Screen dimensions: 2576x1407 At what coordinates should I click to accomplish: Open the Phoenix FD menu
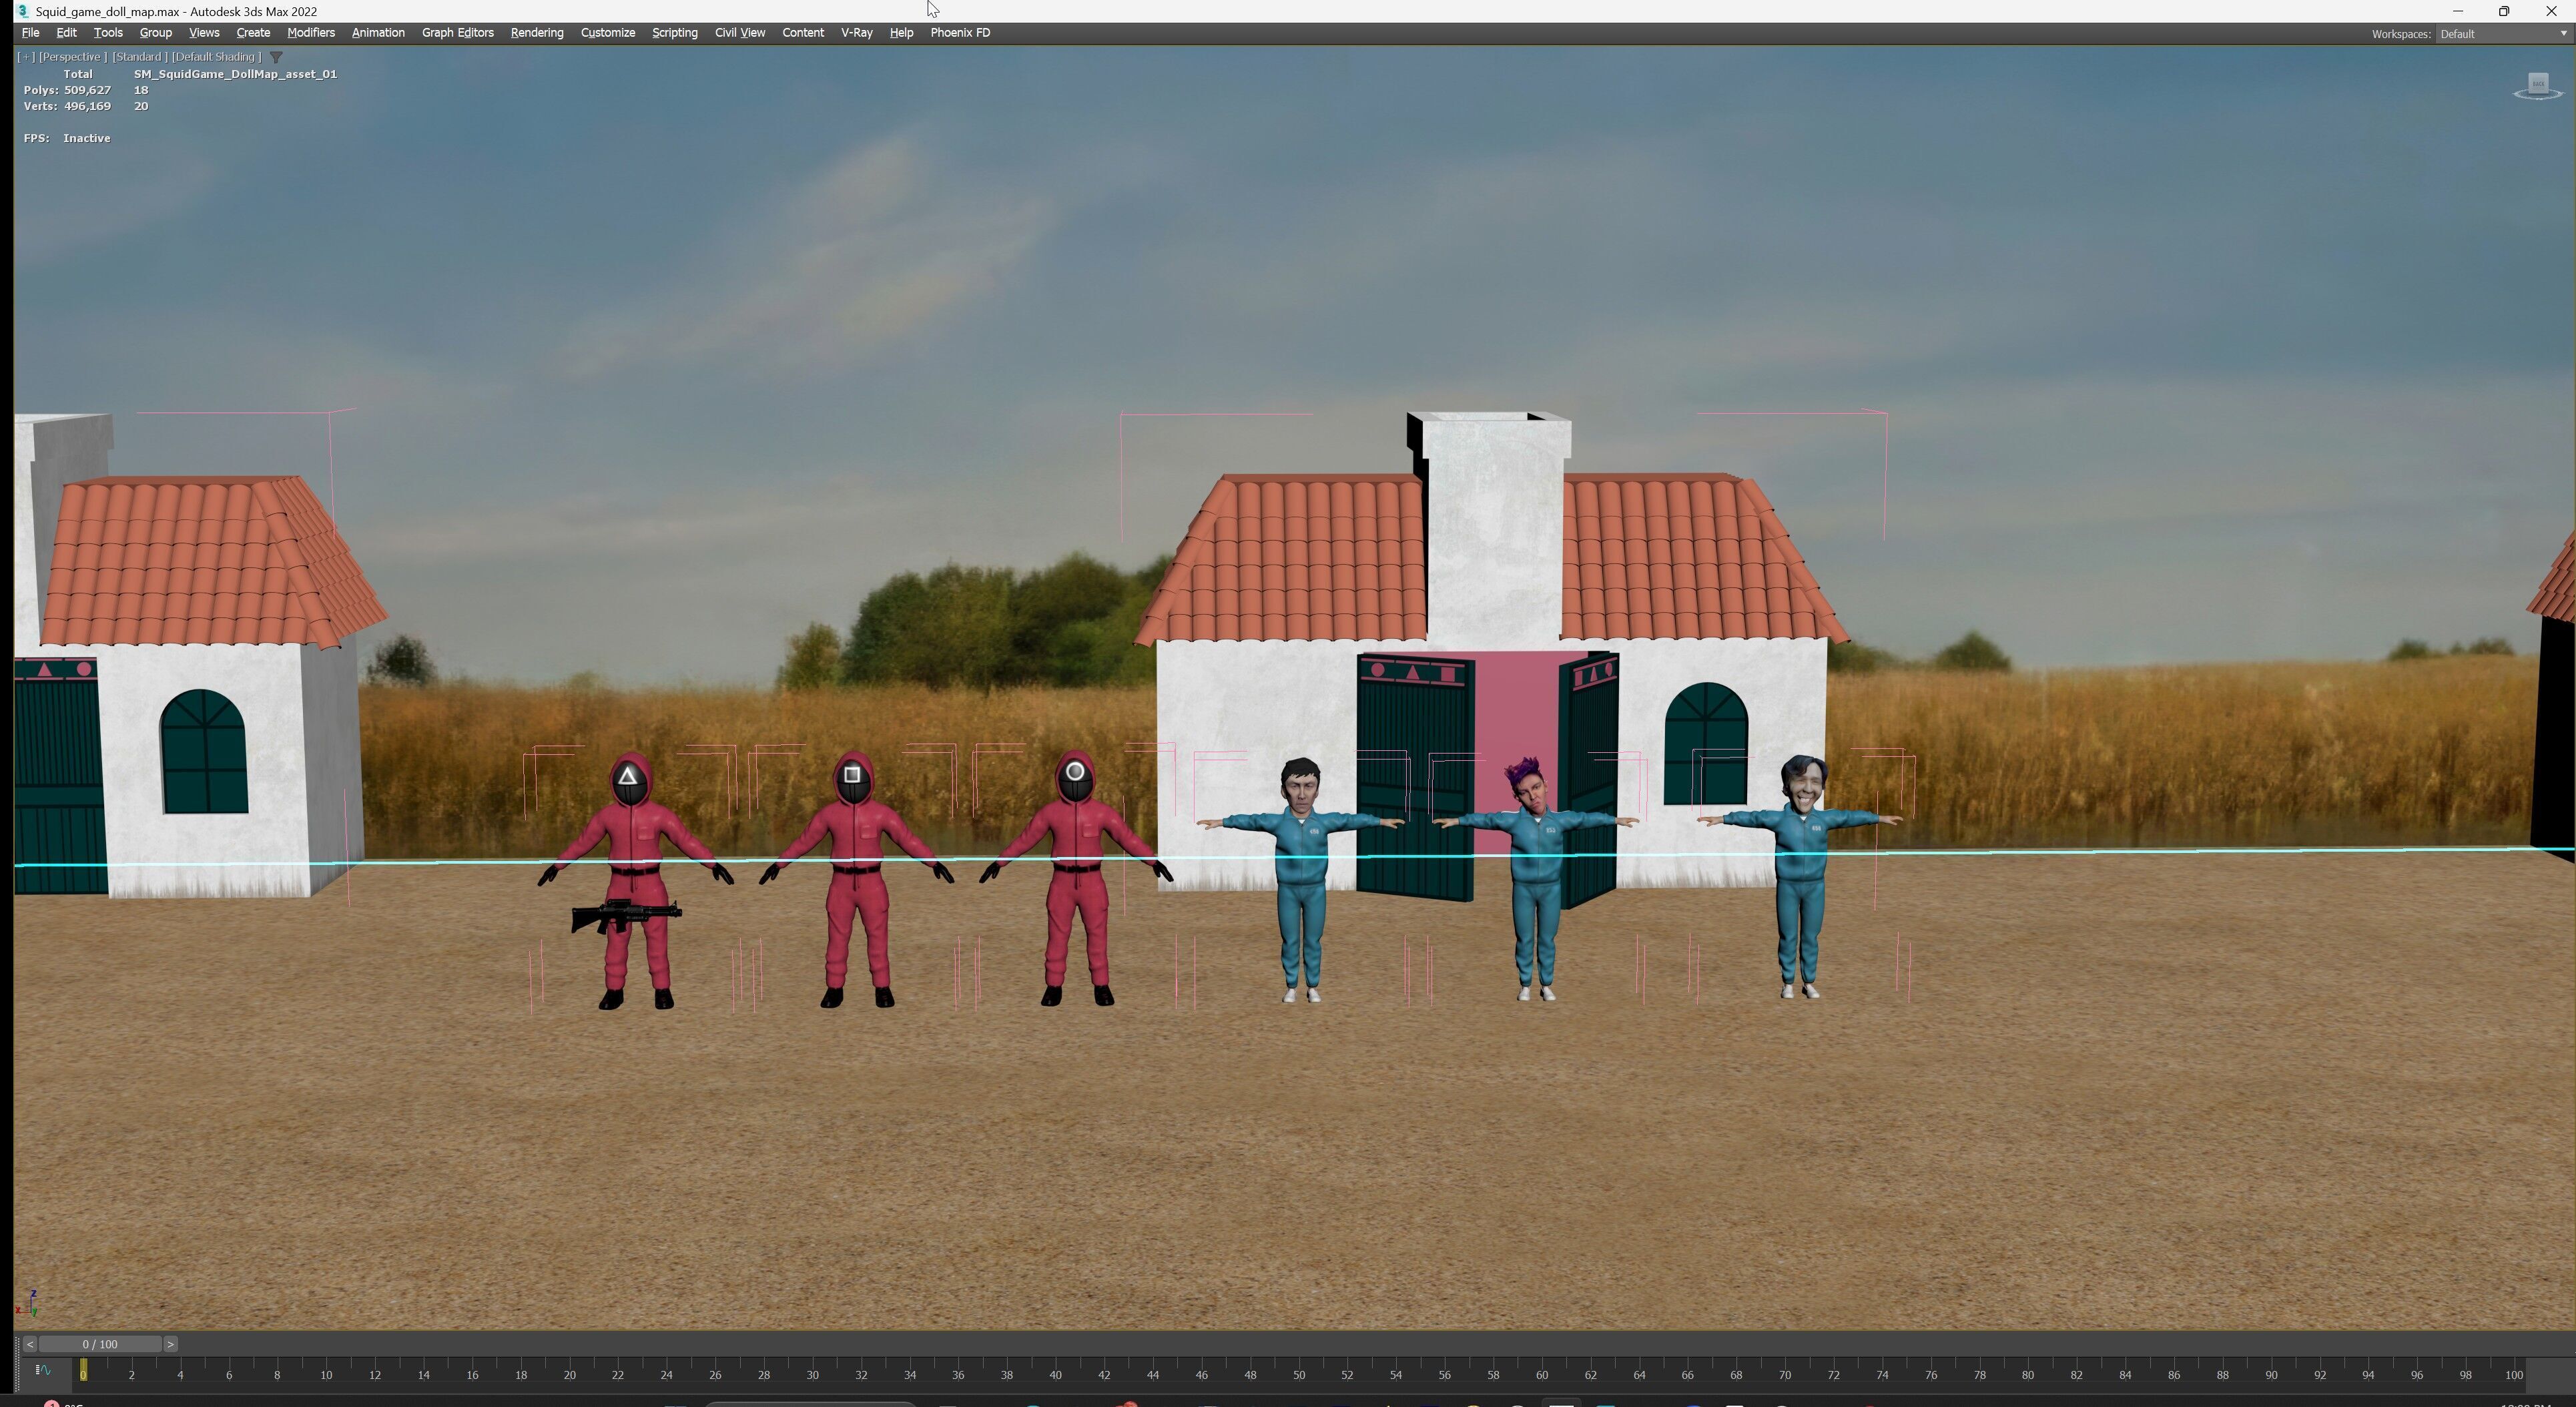[960, 33]
